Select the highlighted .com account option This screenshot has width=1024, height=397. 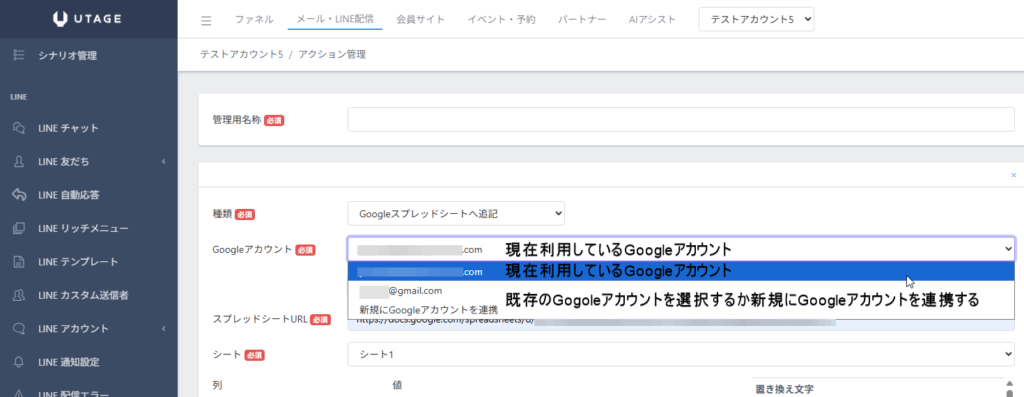click(x=681, y=271)
